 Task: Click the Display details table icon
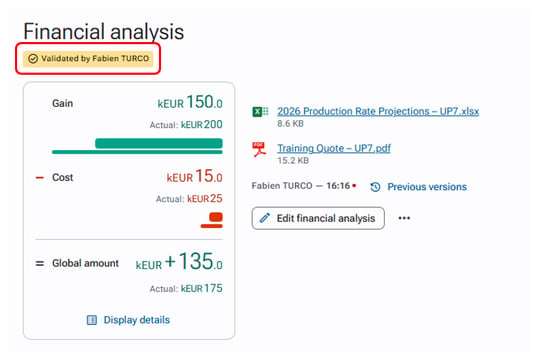click(92, 320)
